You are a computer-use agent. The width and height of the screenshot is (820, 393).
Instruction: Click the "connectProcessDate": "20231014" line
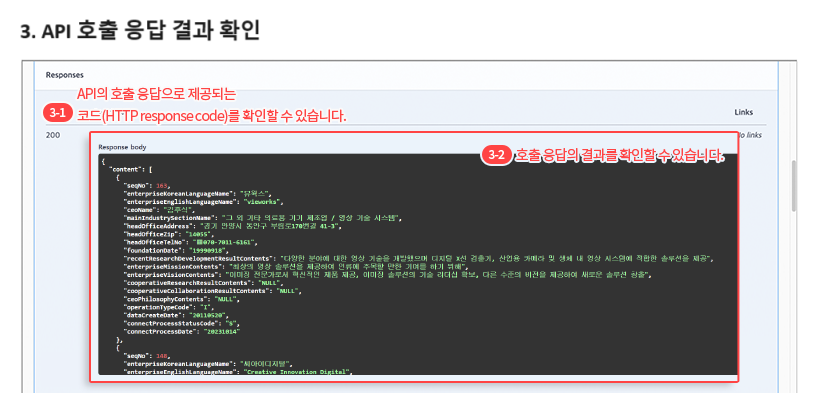(181, 331)
